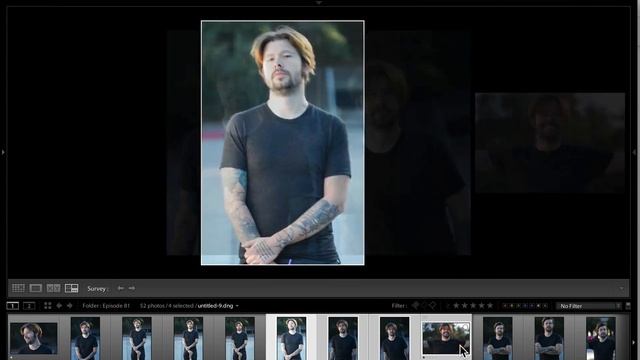Click the 'Survey :' toolbar label

point(98,289)
